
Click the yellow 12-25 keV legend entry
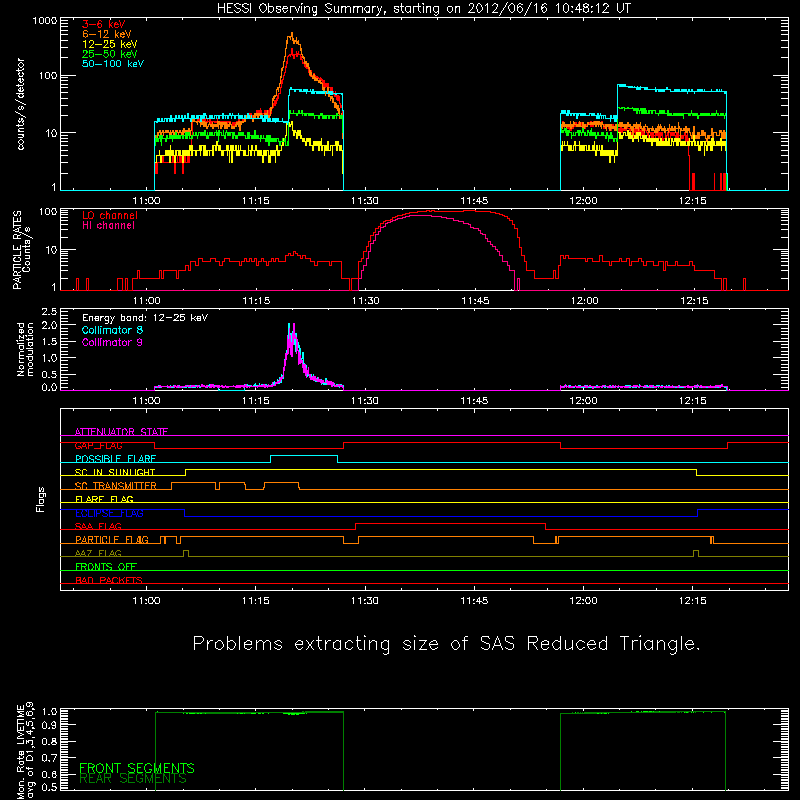[110, 44]
